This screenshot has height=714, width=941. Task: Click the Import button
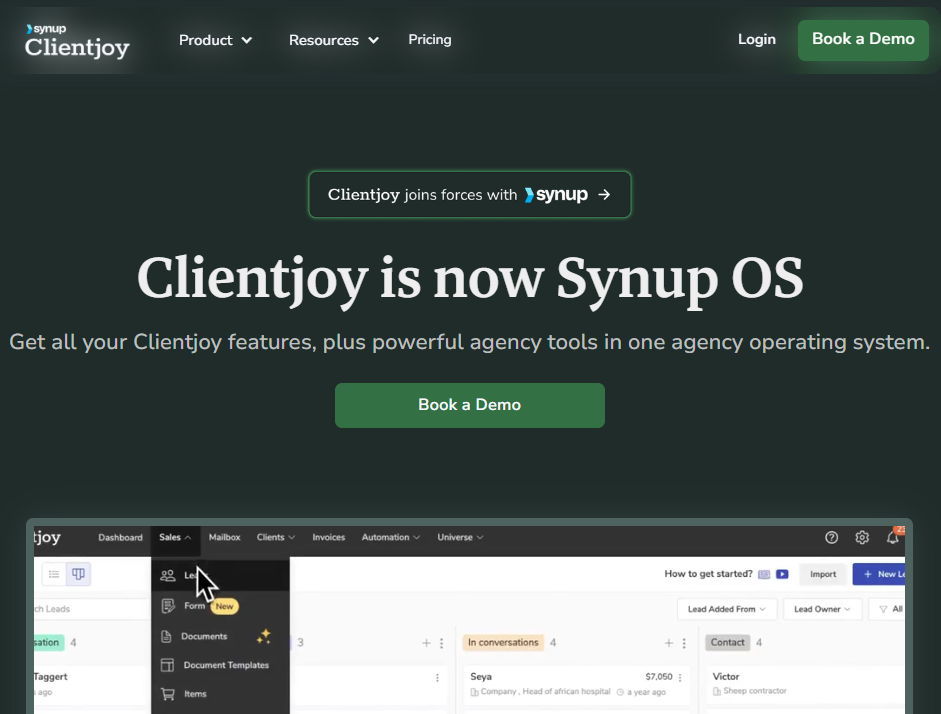pyautogui.click(x=823, y=574)
